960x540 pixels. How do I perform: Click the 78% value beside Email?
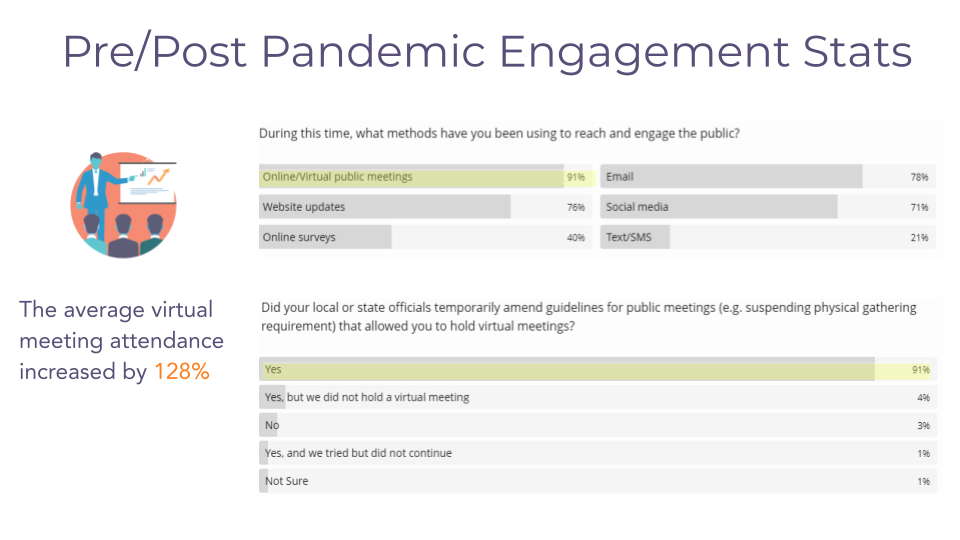[x=919, y=177]
